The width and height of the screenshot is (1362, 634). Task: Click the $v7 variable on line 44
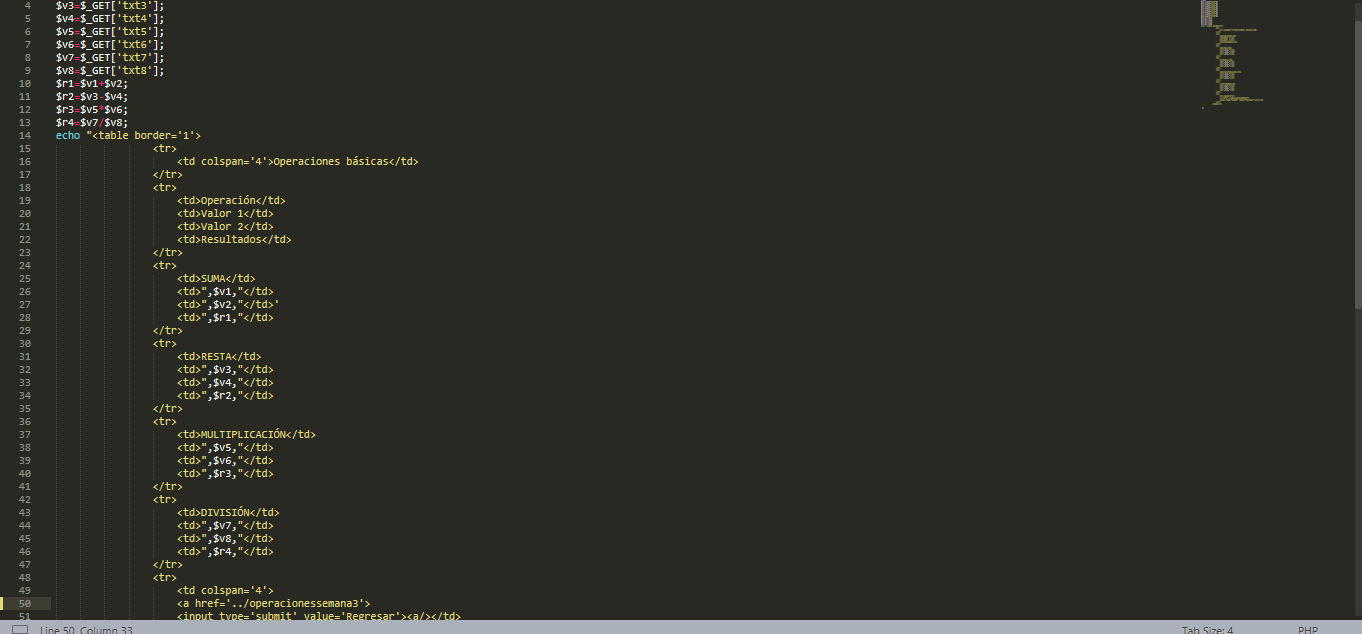pos(222,525)
